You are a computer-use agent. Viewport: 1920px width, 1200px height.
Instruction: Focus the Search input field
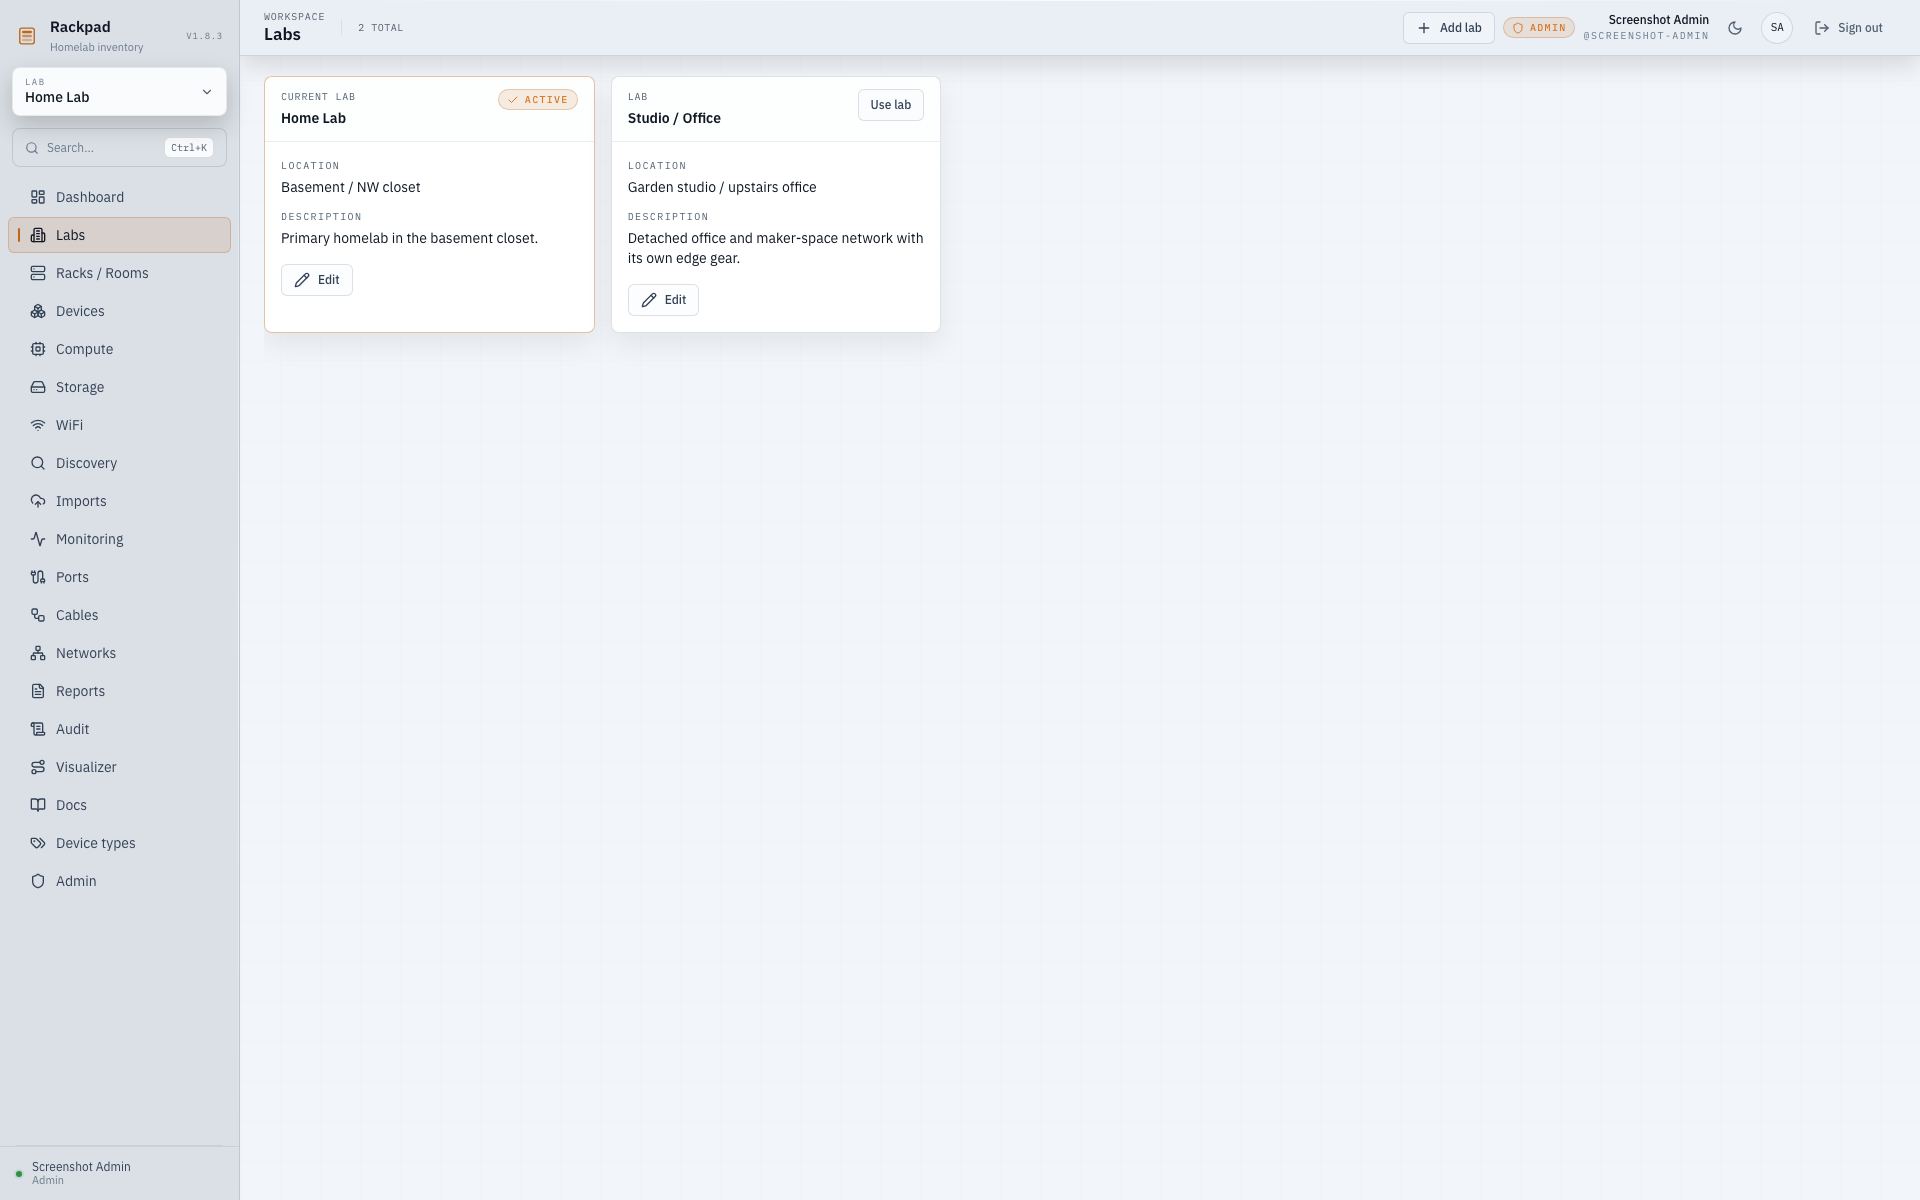tap(119, 148)
